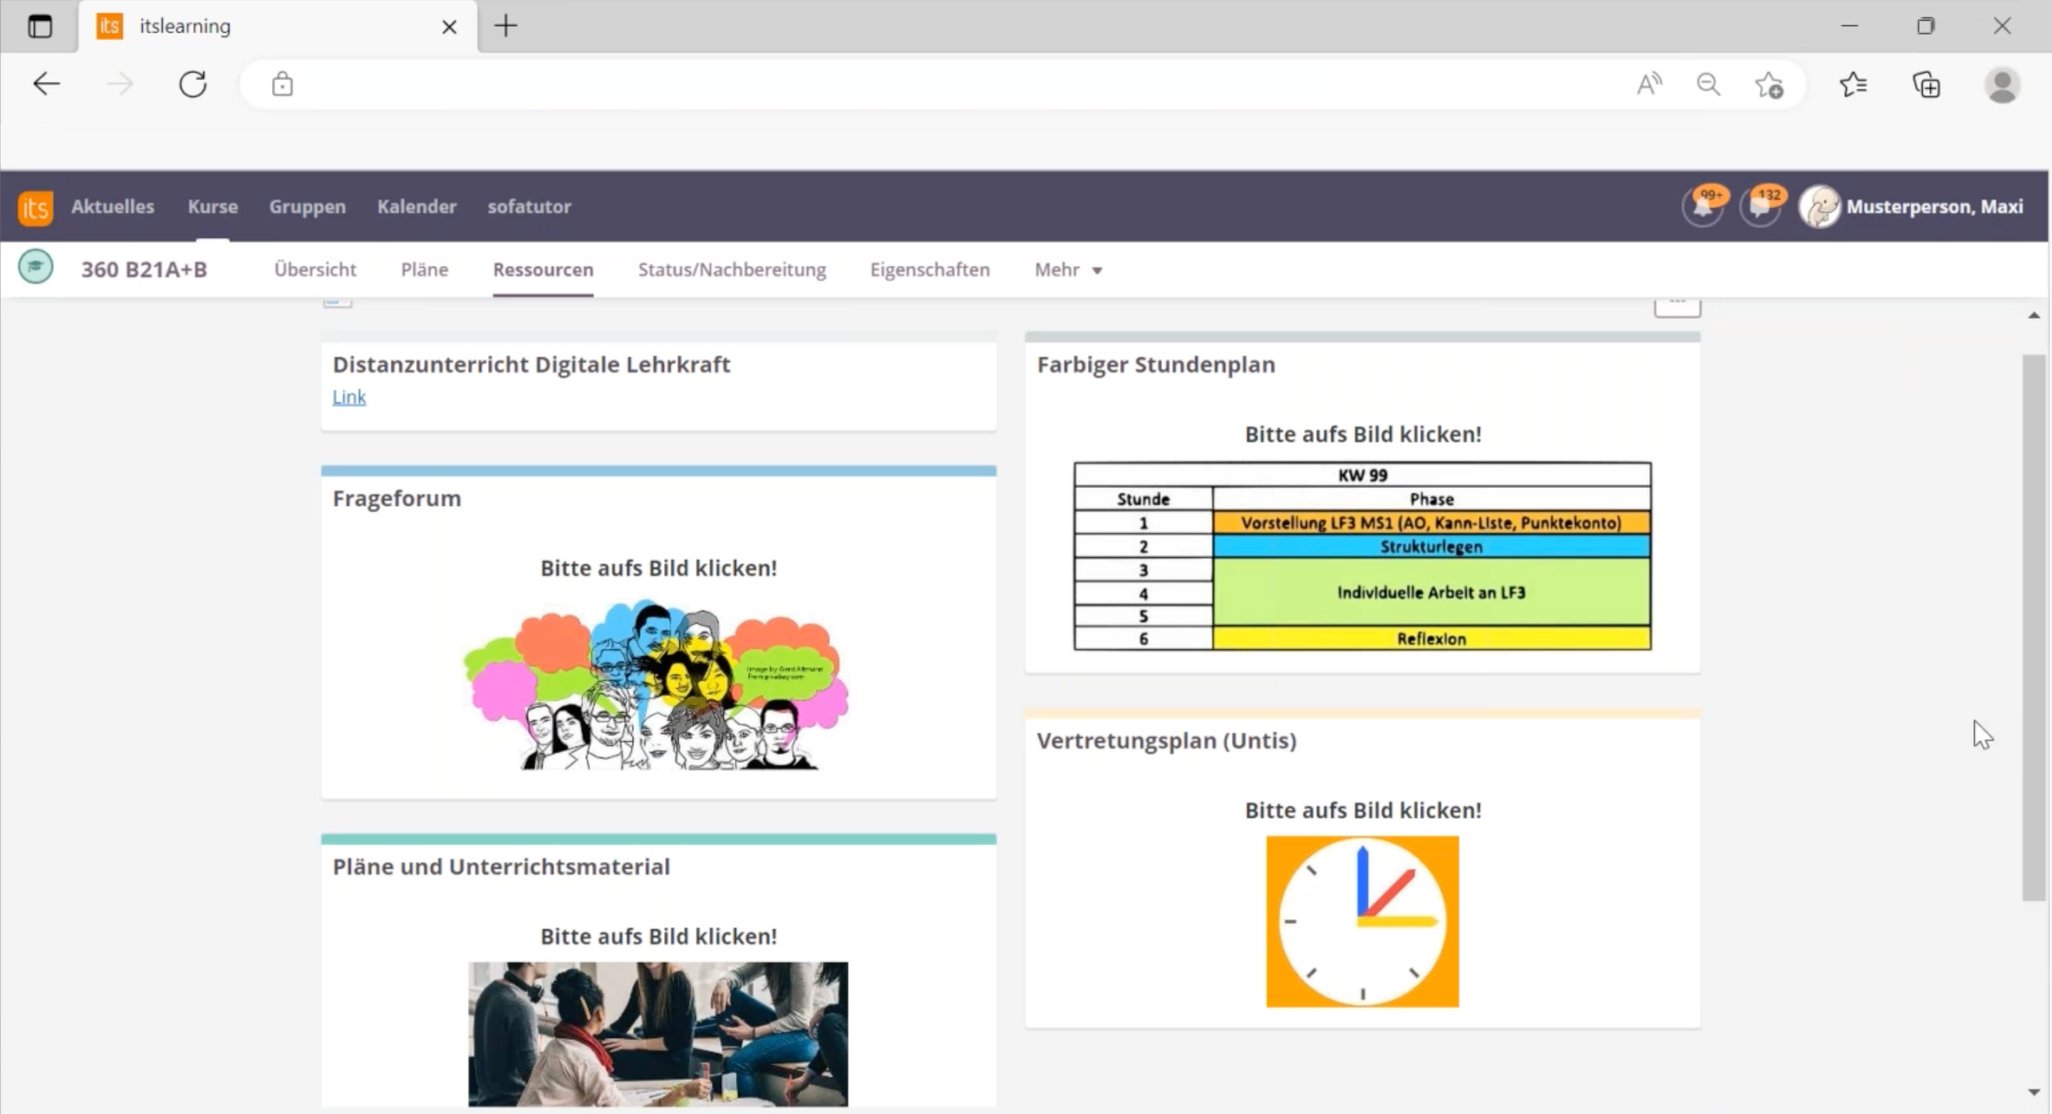Click the lock icon in the address bar
Viewport: 2052px width, 1114px height.
point(282,84)
